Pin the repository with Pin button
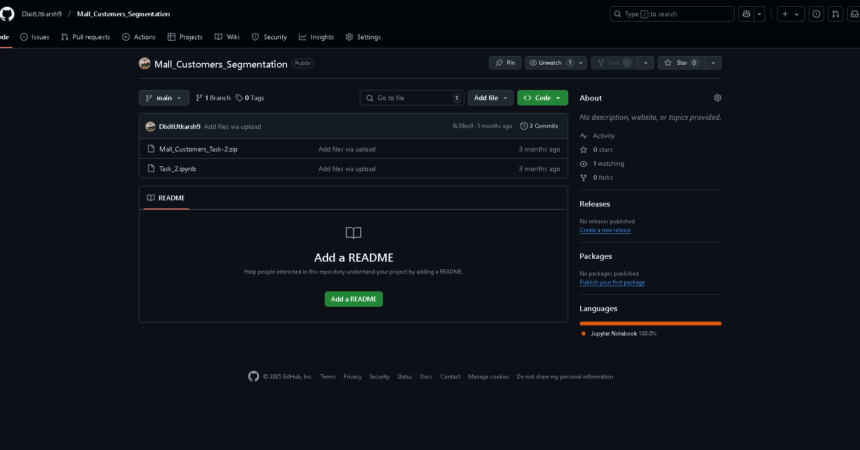Screen dimensions: 860x450 [x=505, y=63]
